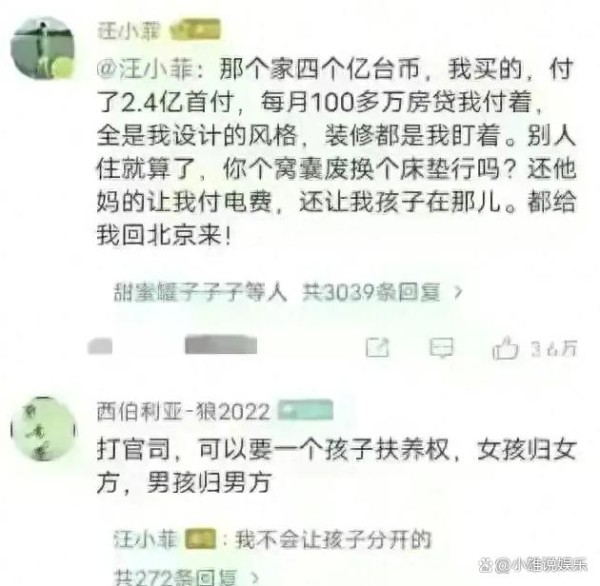Like the first comment with thumbs-up icon

[x=505, y=348]
